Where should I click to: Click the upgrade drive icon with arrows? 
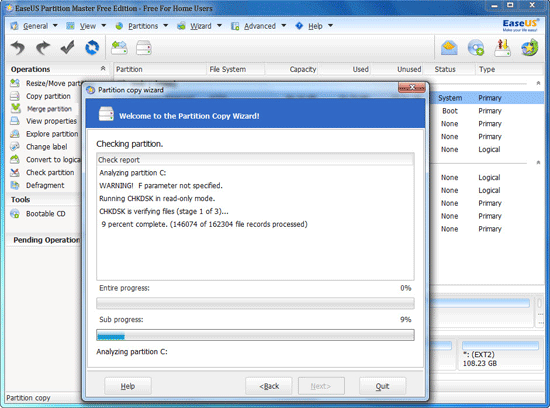click(x=503, y=48)
